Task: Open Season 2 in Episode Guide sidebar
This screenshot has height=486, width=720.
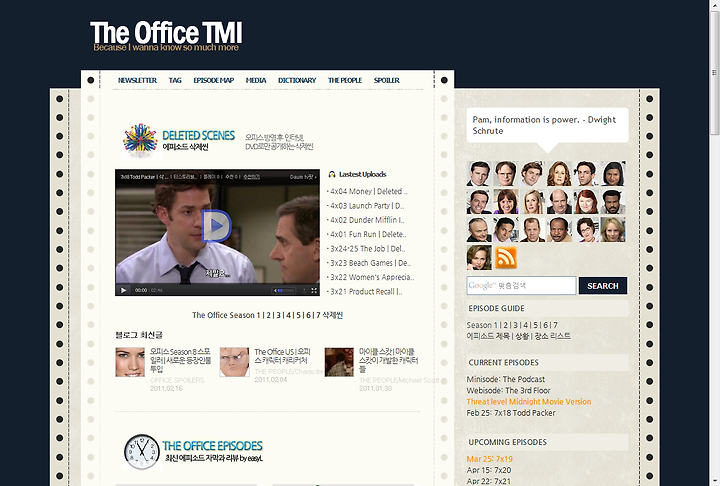Action: [x=506, y=325]
